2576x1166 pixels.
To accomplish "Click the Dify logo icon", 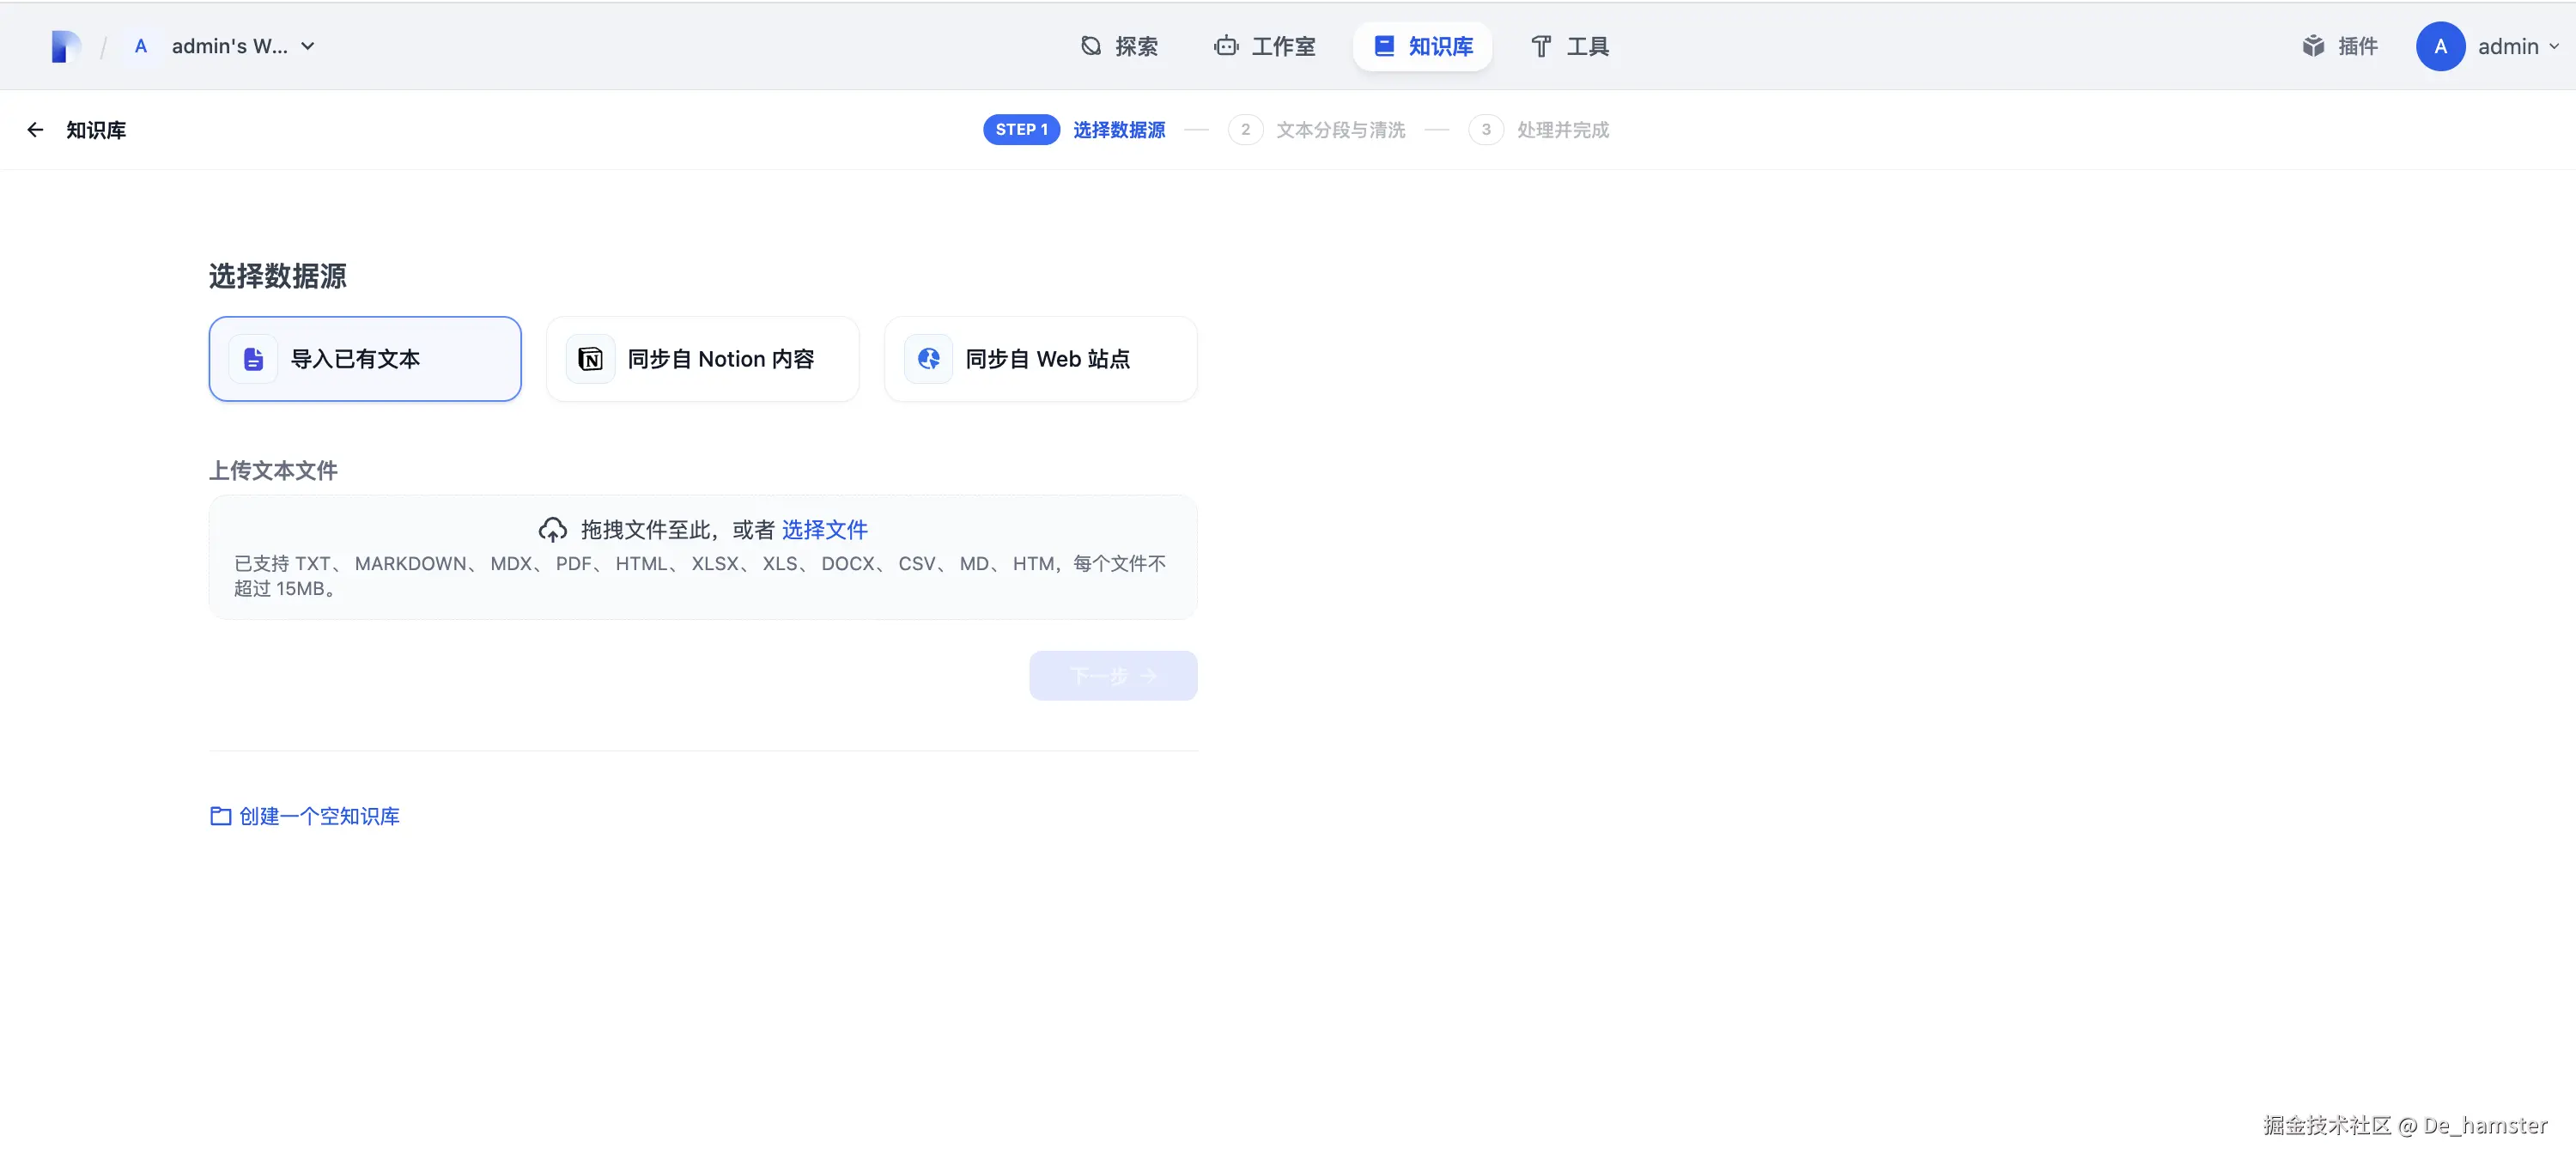I will tap(65, 46).
